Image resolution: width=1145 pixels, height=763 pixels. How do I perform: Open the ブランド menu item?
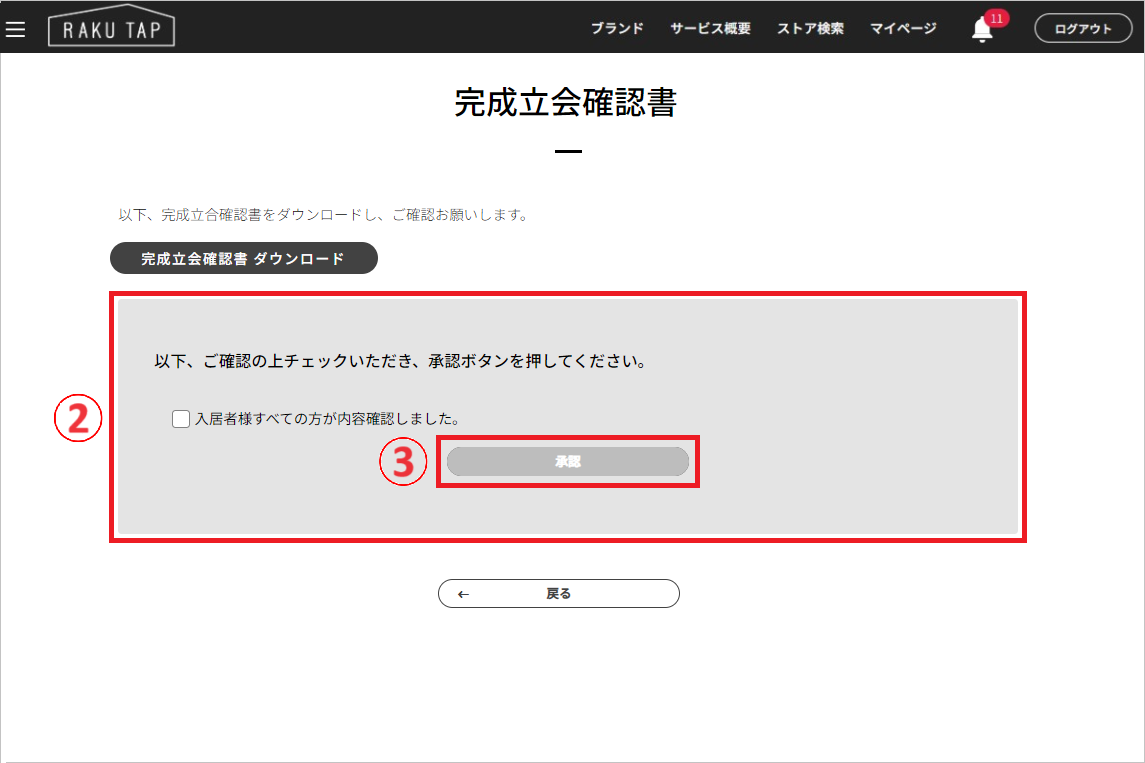point(617,28)
